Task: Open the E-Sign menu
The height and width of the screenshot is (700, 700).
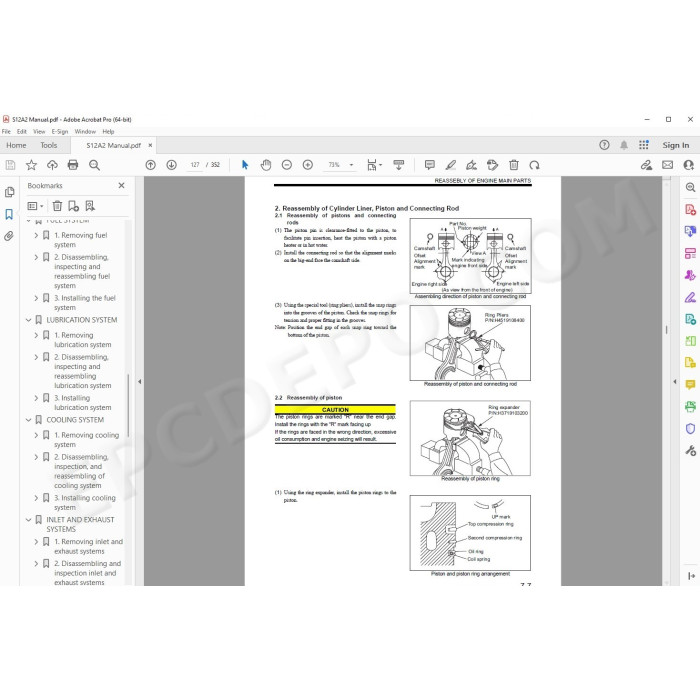Action: tap(59, 132)
